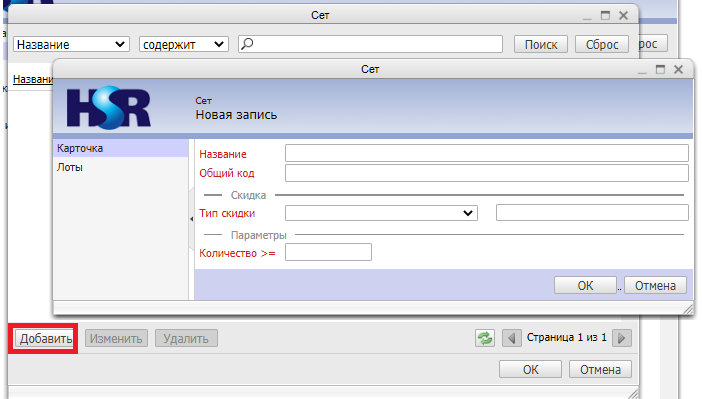Expand the Тип скидки dropdown
The height and width of the screenshot is (399, 702).
381,213
